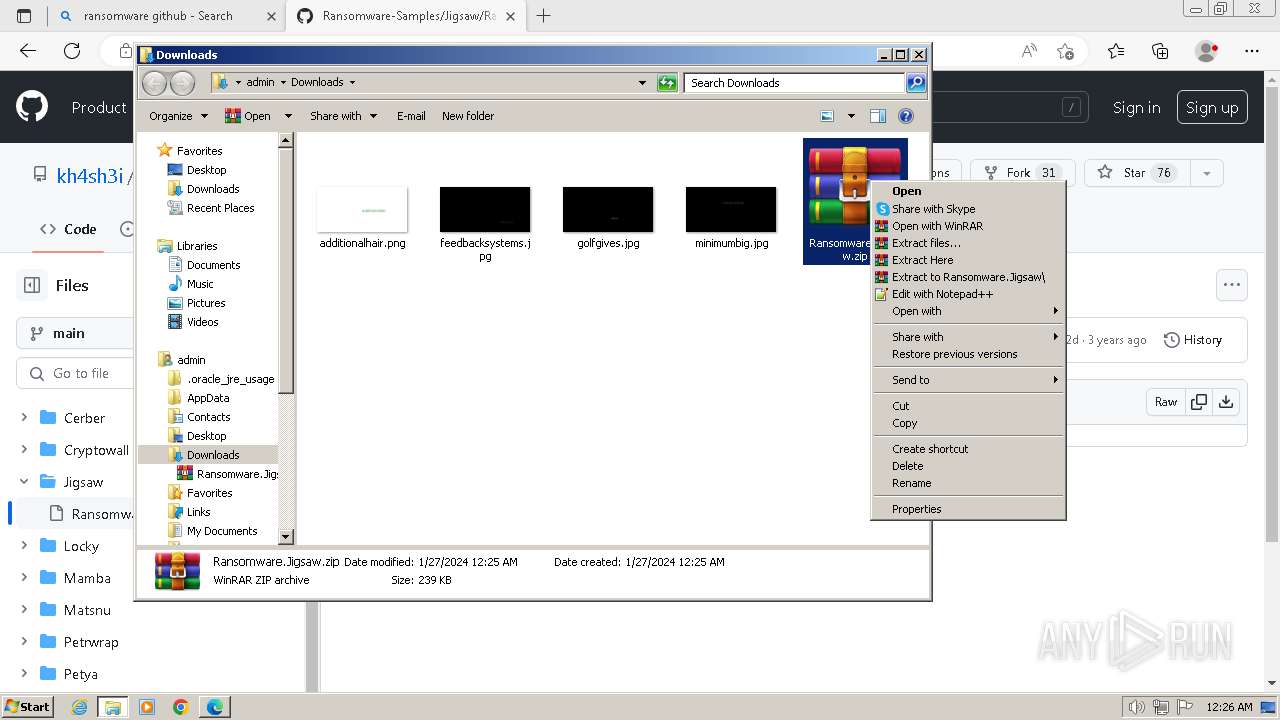Image resolution: width=1280 pixels, height=720 pixels.
Task: Select AppData folder in tree
Action: [x=208, y=398]
